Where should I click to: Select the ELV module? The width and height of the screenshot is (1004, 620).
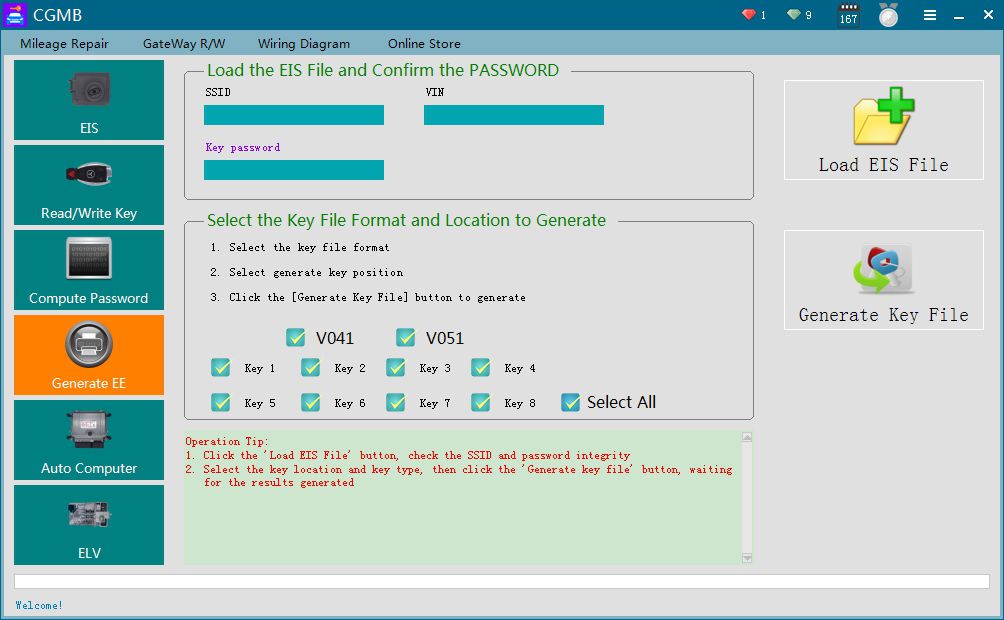click(88, 524)
